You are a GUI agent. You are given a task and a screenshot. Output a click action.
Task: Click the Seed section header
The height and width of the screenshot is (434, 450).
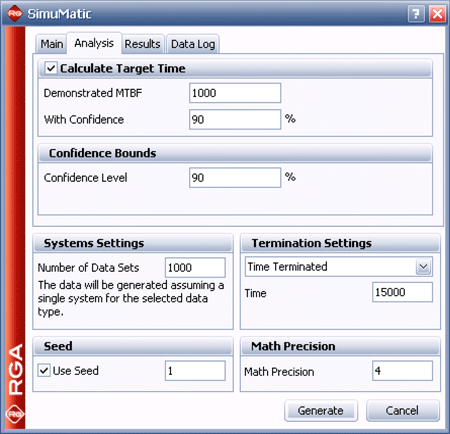point(133,346)
